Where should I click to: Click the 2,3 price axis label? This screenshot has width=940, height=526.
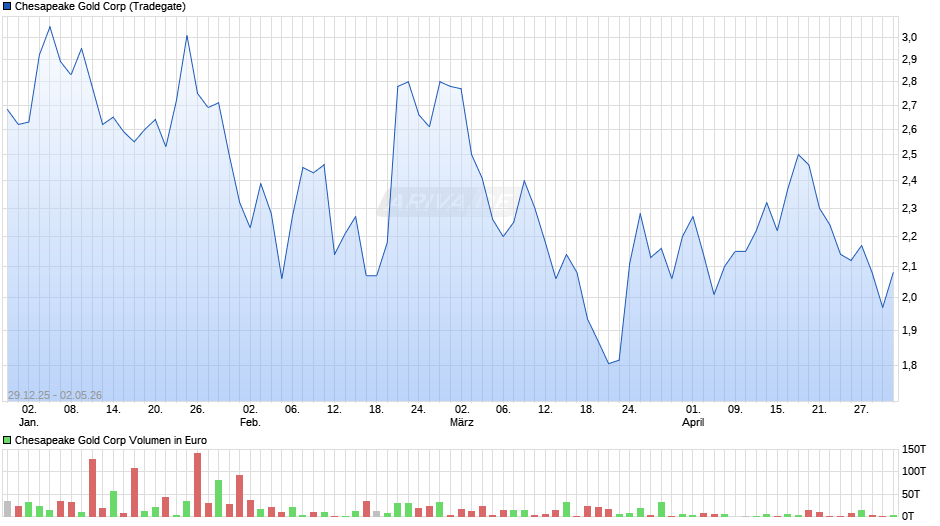[909, 209]
